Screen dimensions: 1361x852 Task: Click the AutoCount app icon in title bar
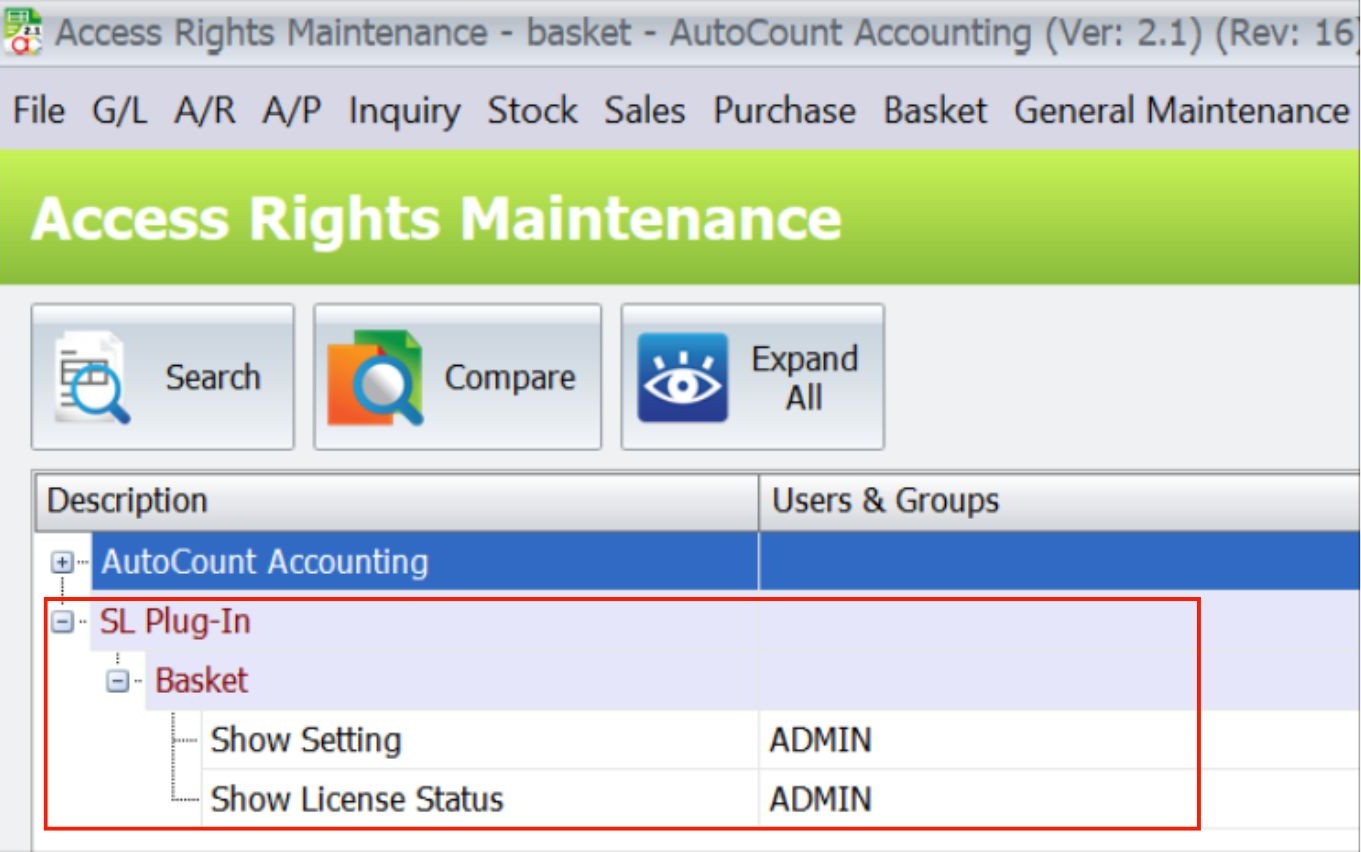(22, 31)
